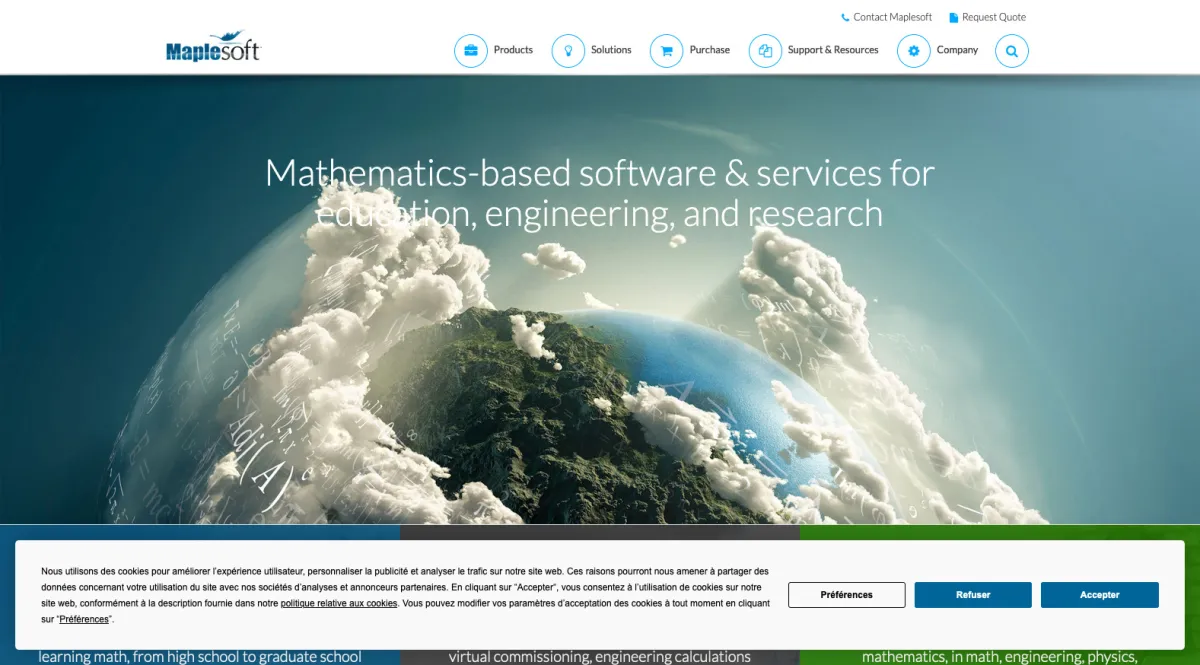Follow the Contact Maplesoft link
Viewport: 1200px width, 665px height.
[x=893, y=17]
